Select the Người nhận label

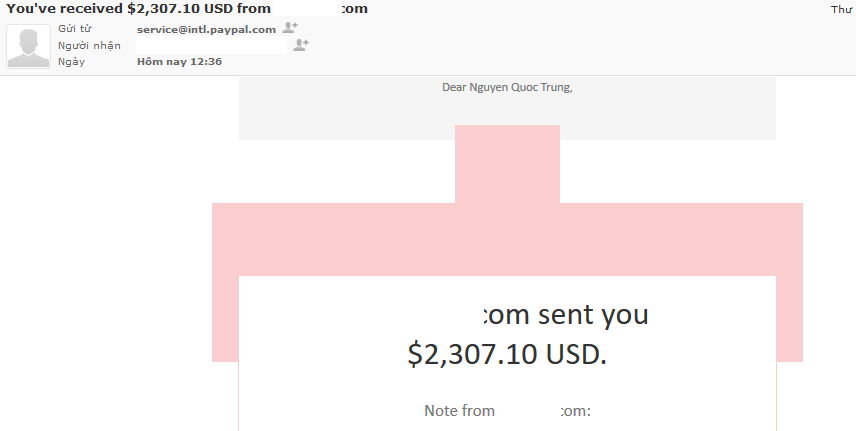click(x=90, y=45)
